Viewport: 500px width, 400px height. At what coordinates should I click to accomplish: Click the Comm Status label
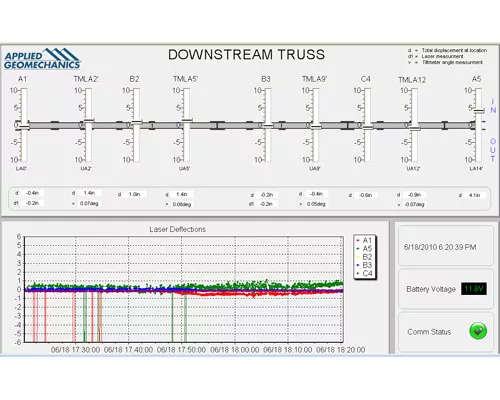point(429,332)
